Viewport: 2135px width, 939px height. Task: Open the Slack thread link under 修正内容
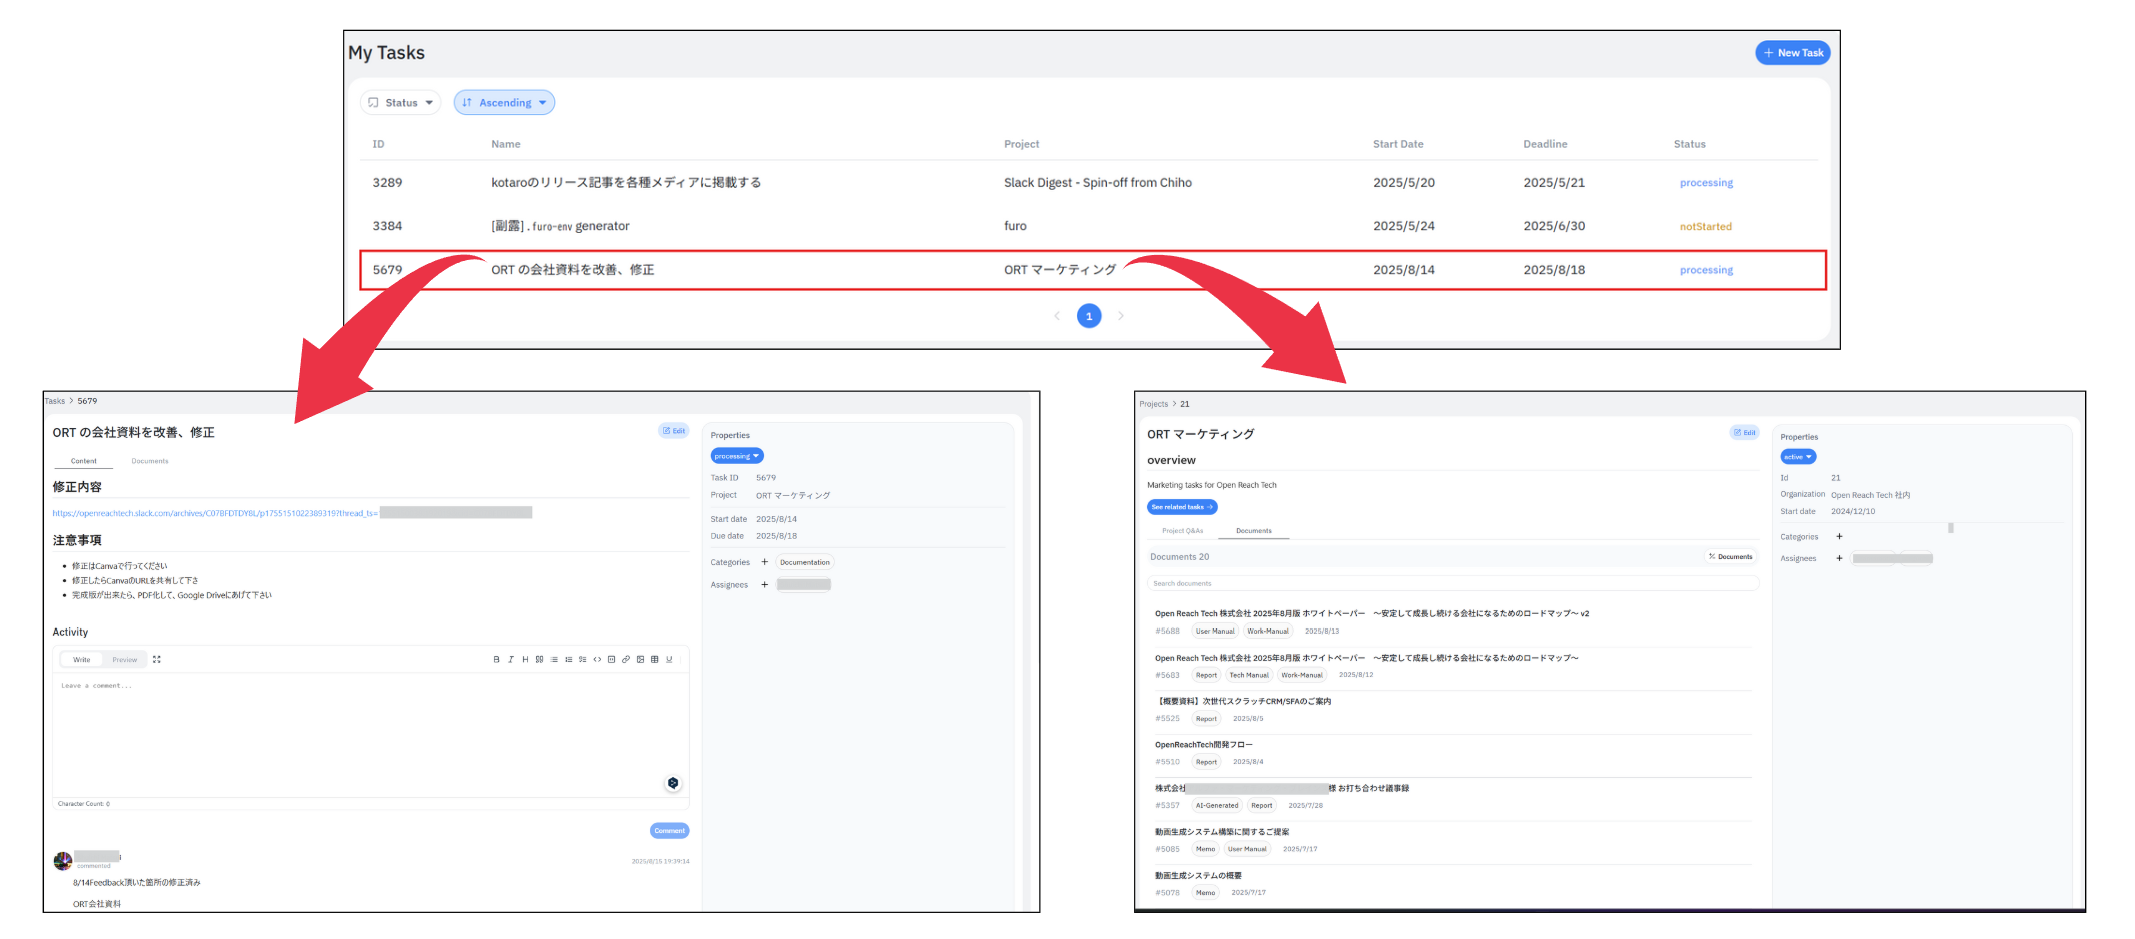(215, 513)
